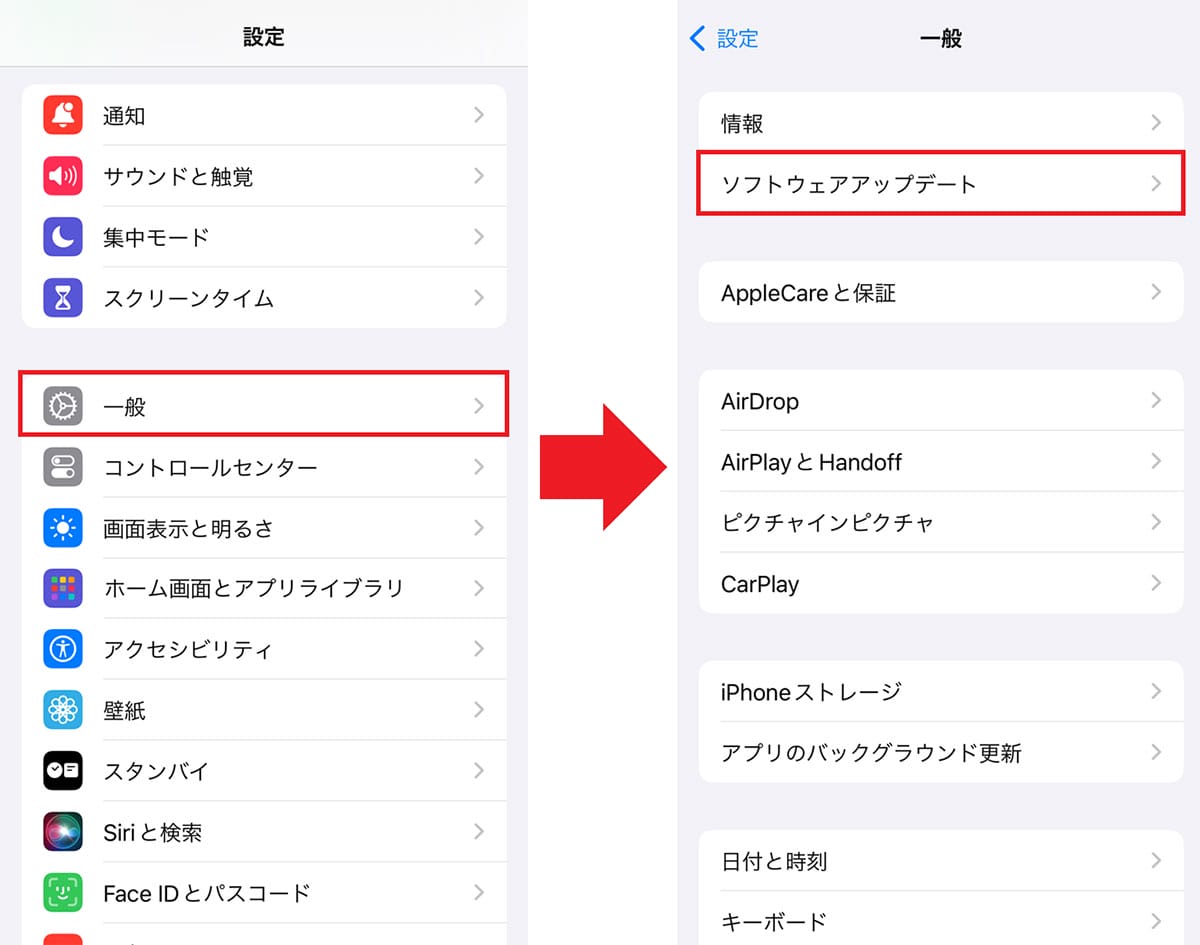
Task: Tap the Display and Brightness sun icon
Action: click(x=63, y=528)
